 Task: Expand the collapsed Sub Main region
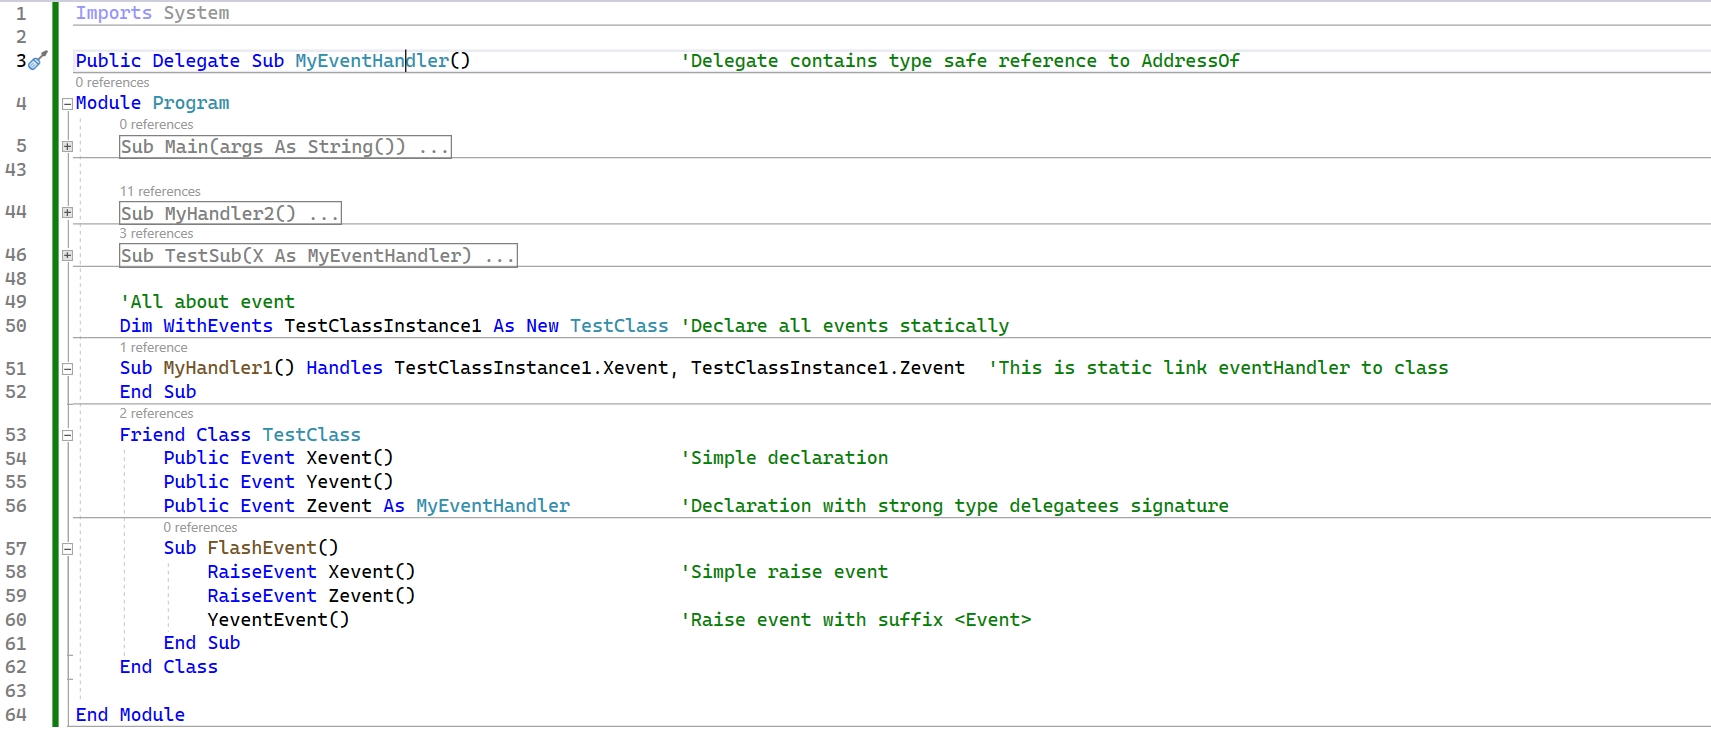click(67, 147)
